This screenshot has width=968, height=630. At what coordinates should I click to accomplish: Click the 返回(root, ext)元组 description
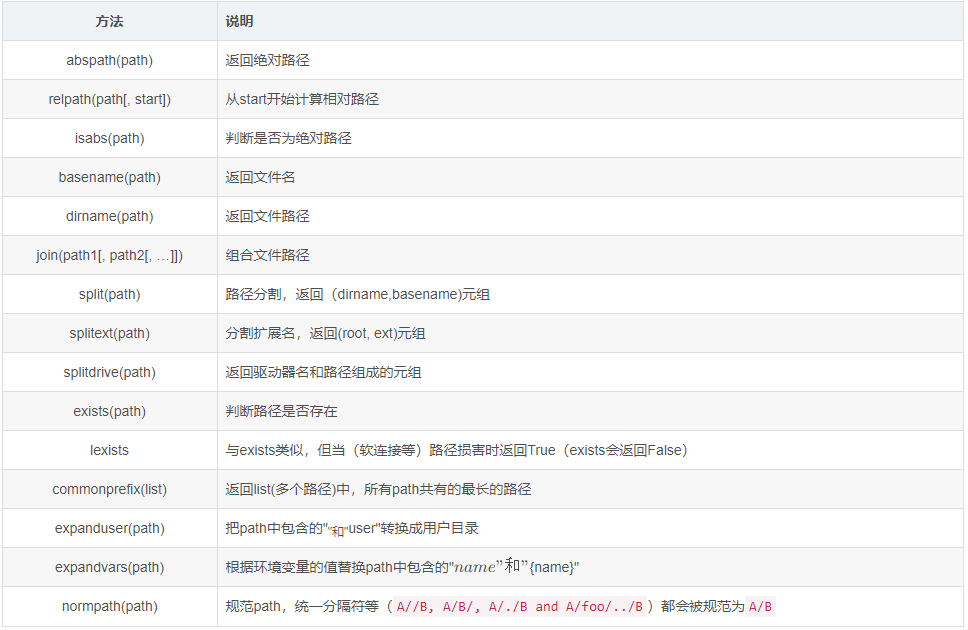click(x=367, y=334)
